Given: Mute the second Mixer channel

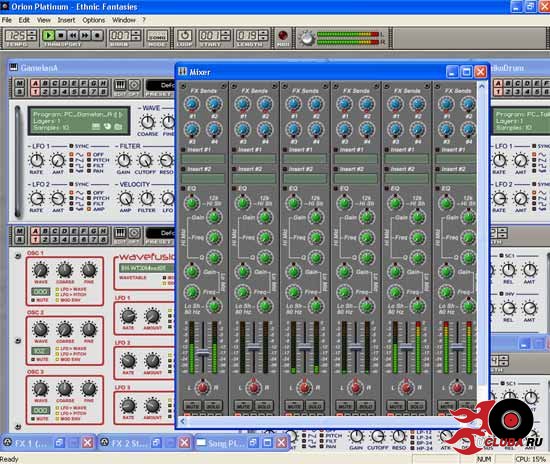Looking at the screenshot, I should point(243,406).
